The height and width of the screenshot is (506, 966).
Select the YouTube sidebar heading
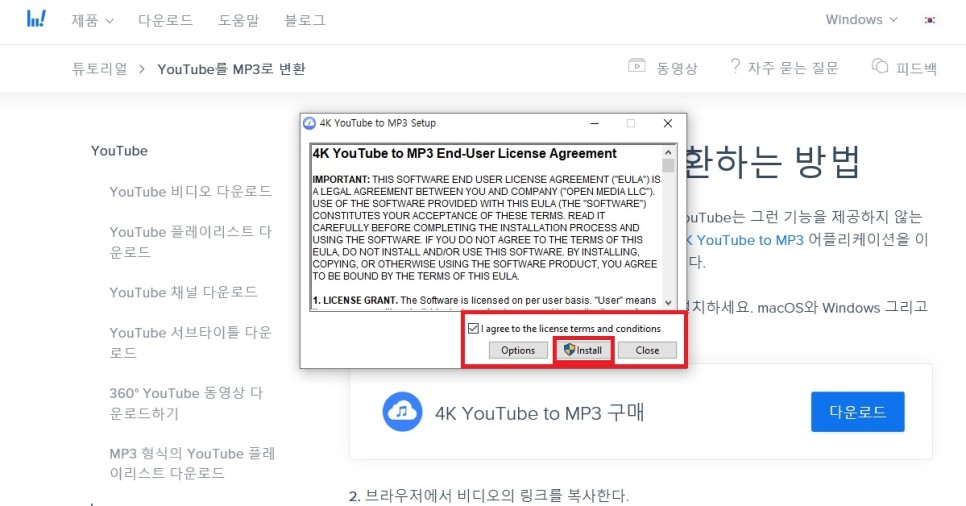(x=120, y=151)
